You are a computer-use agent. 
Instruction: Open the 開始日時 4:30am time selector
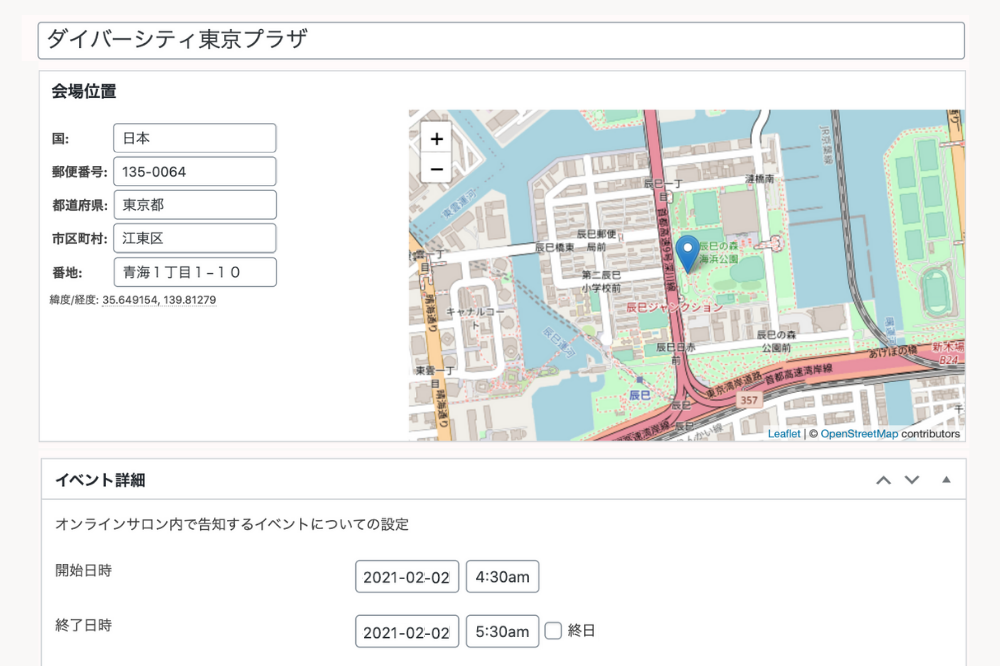pyautogui.click(x=502, y=577)
